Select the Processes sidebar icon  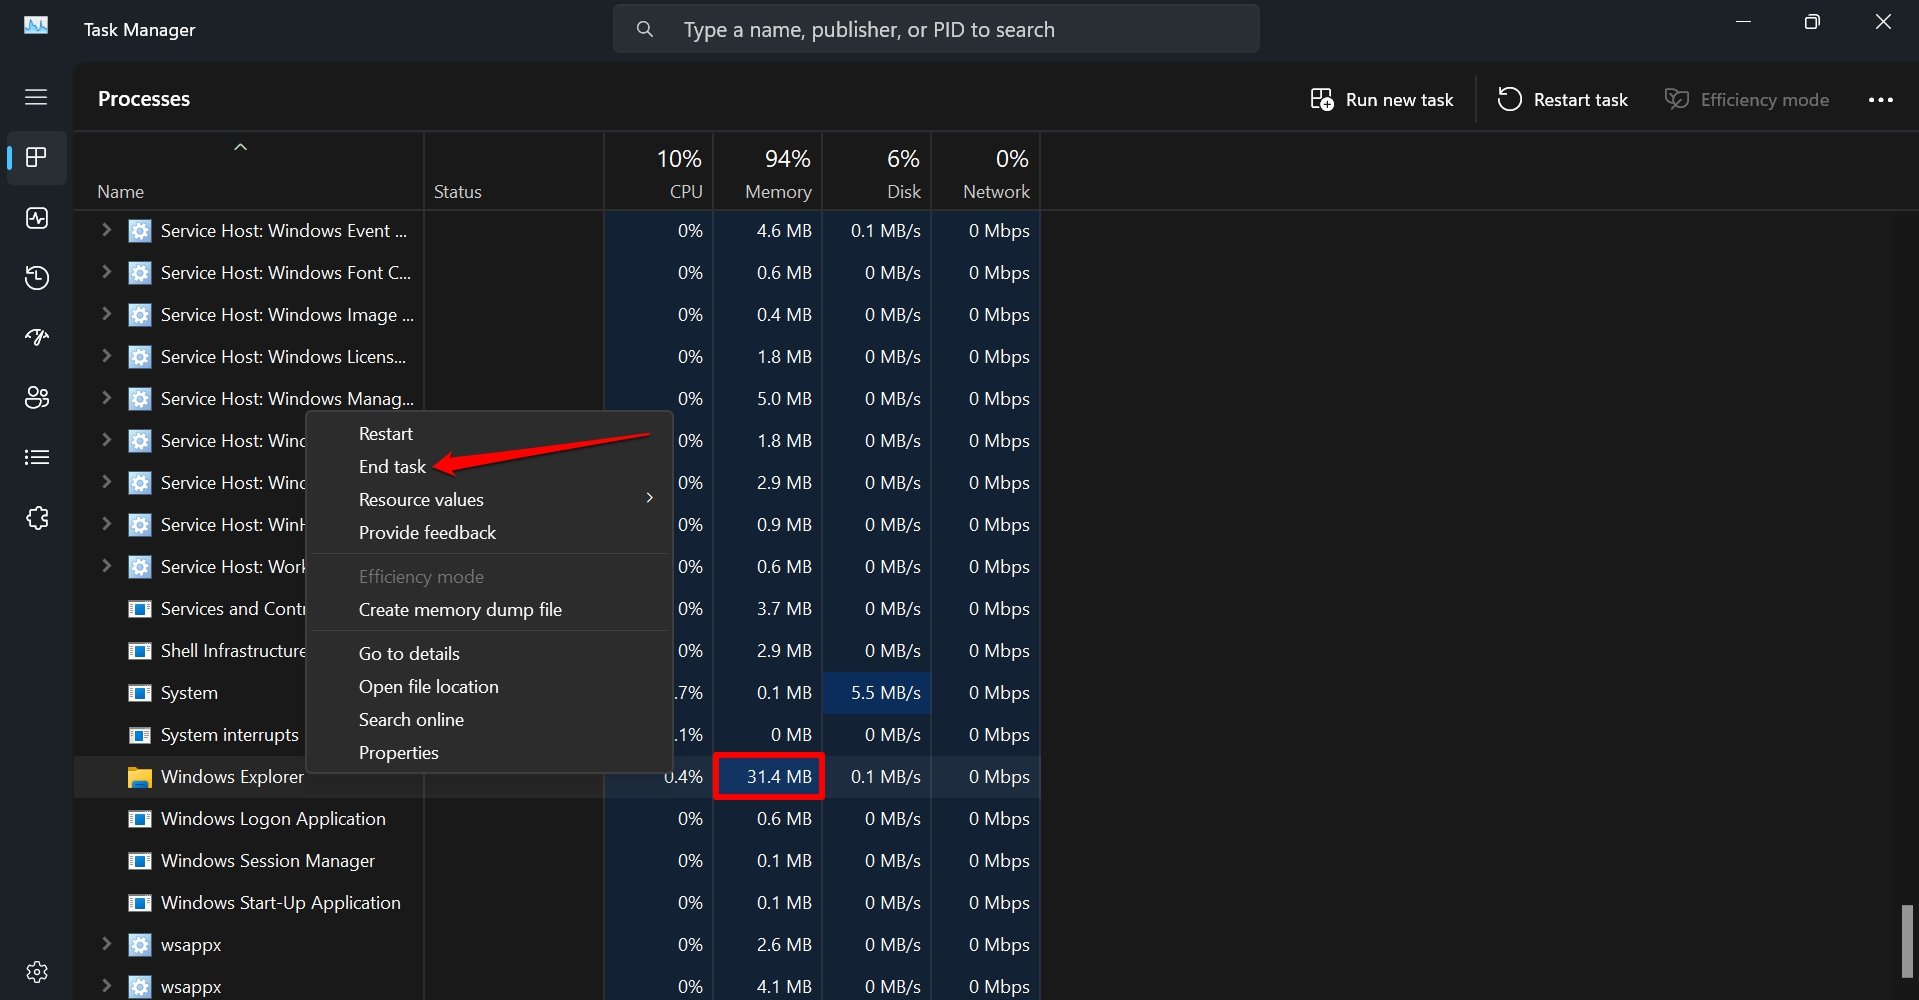tap(36, 157)
